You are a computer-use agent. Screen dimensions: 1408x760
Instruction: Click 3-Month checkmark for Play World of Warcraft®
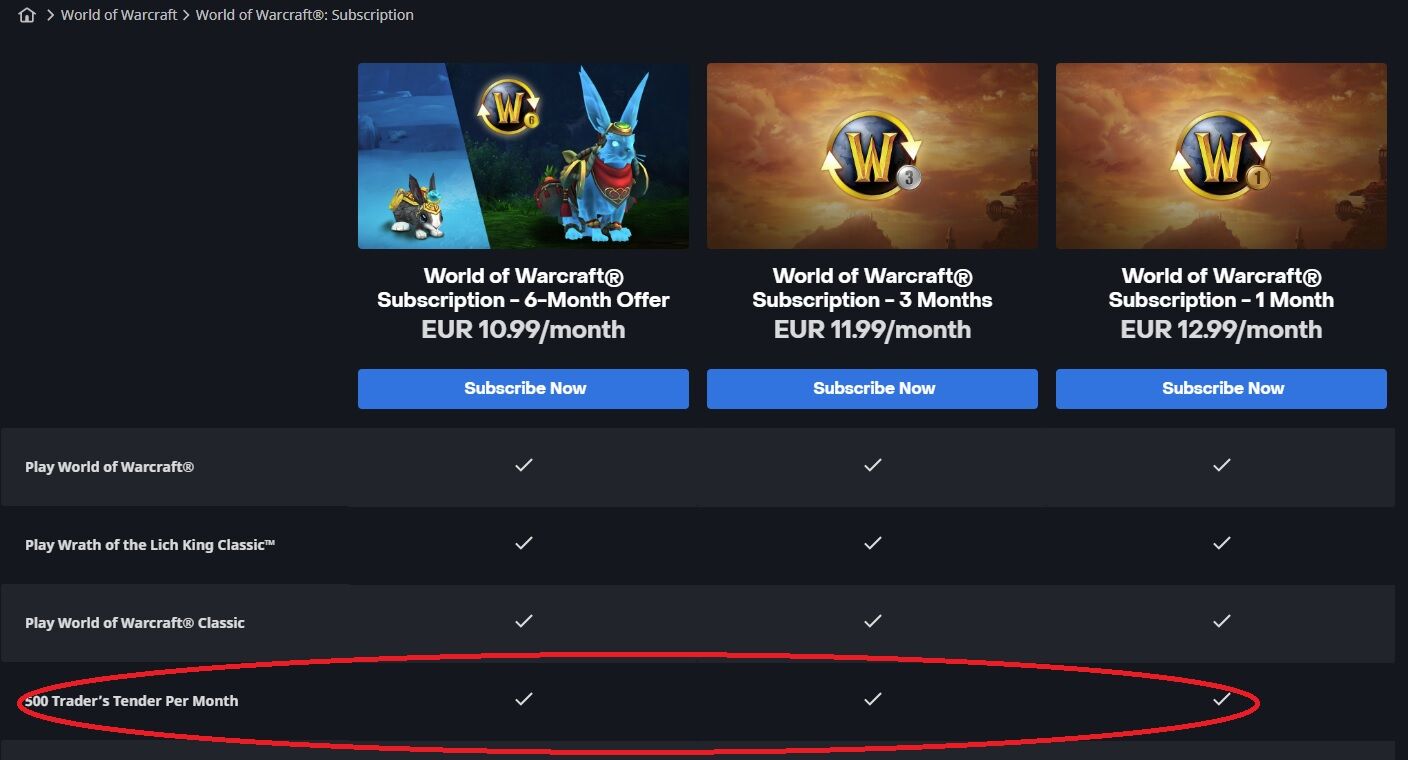click(x=872, y=465)
